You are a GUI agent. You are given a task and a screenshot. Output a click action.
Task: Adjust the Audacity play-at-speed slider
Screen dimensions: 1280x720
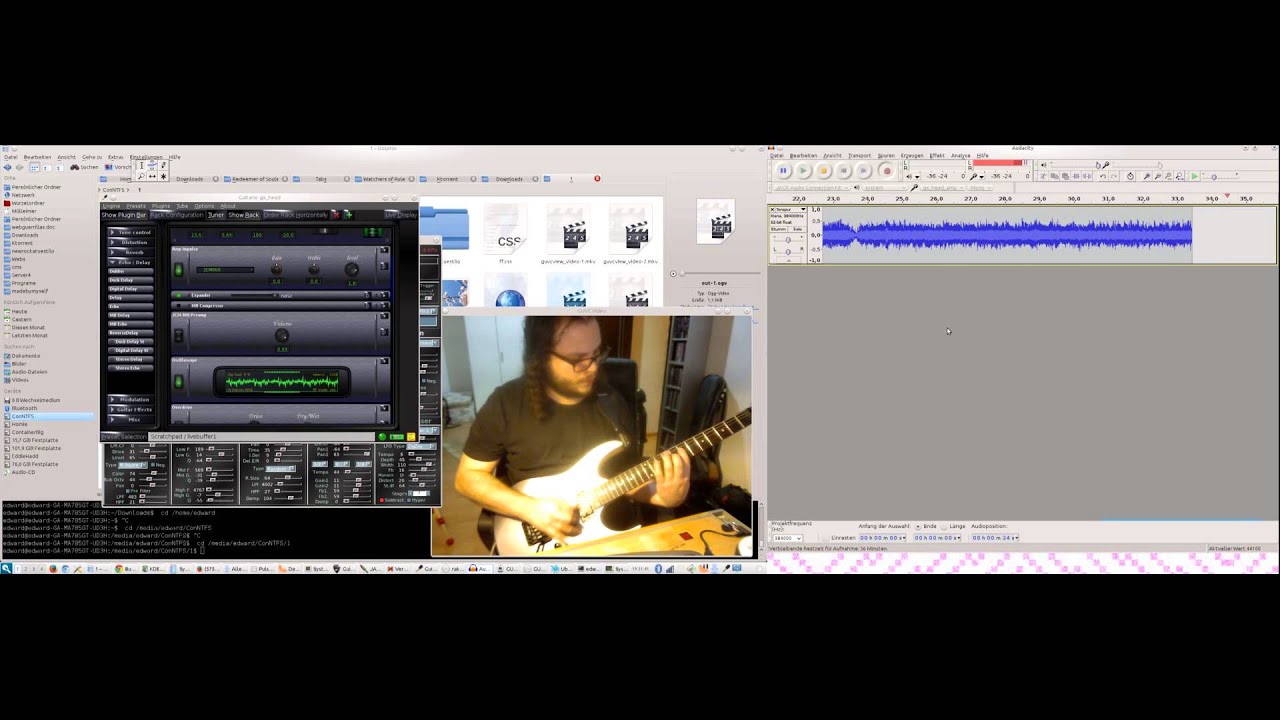(1221, 176)
